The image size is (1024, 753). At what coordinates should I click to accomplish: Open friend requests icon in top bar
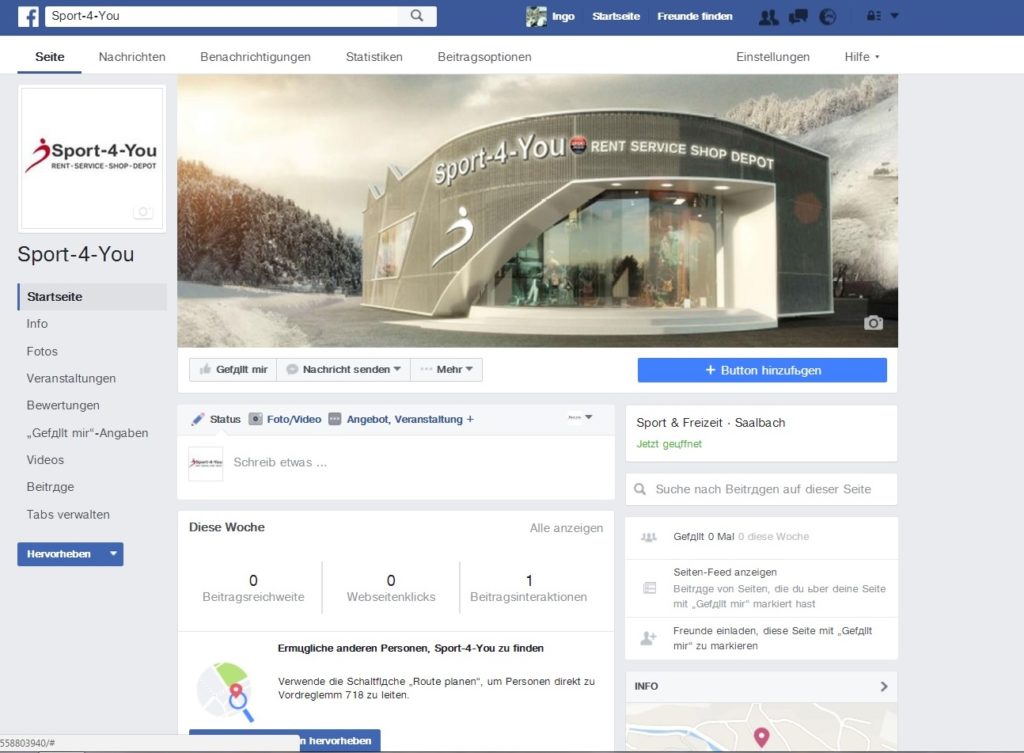(769, 16)
